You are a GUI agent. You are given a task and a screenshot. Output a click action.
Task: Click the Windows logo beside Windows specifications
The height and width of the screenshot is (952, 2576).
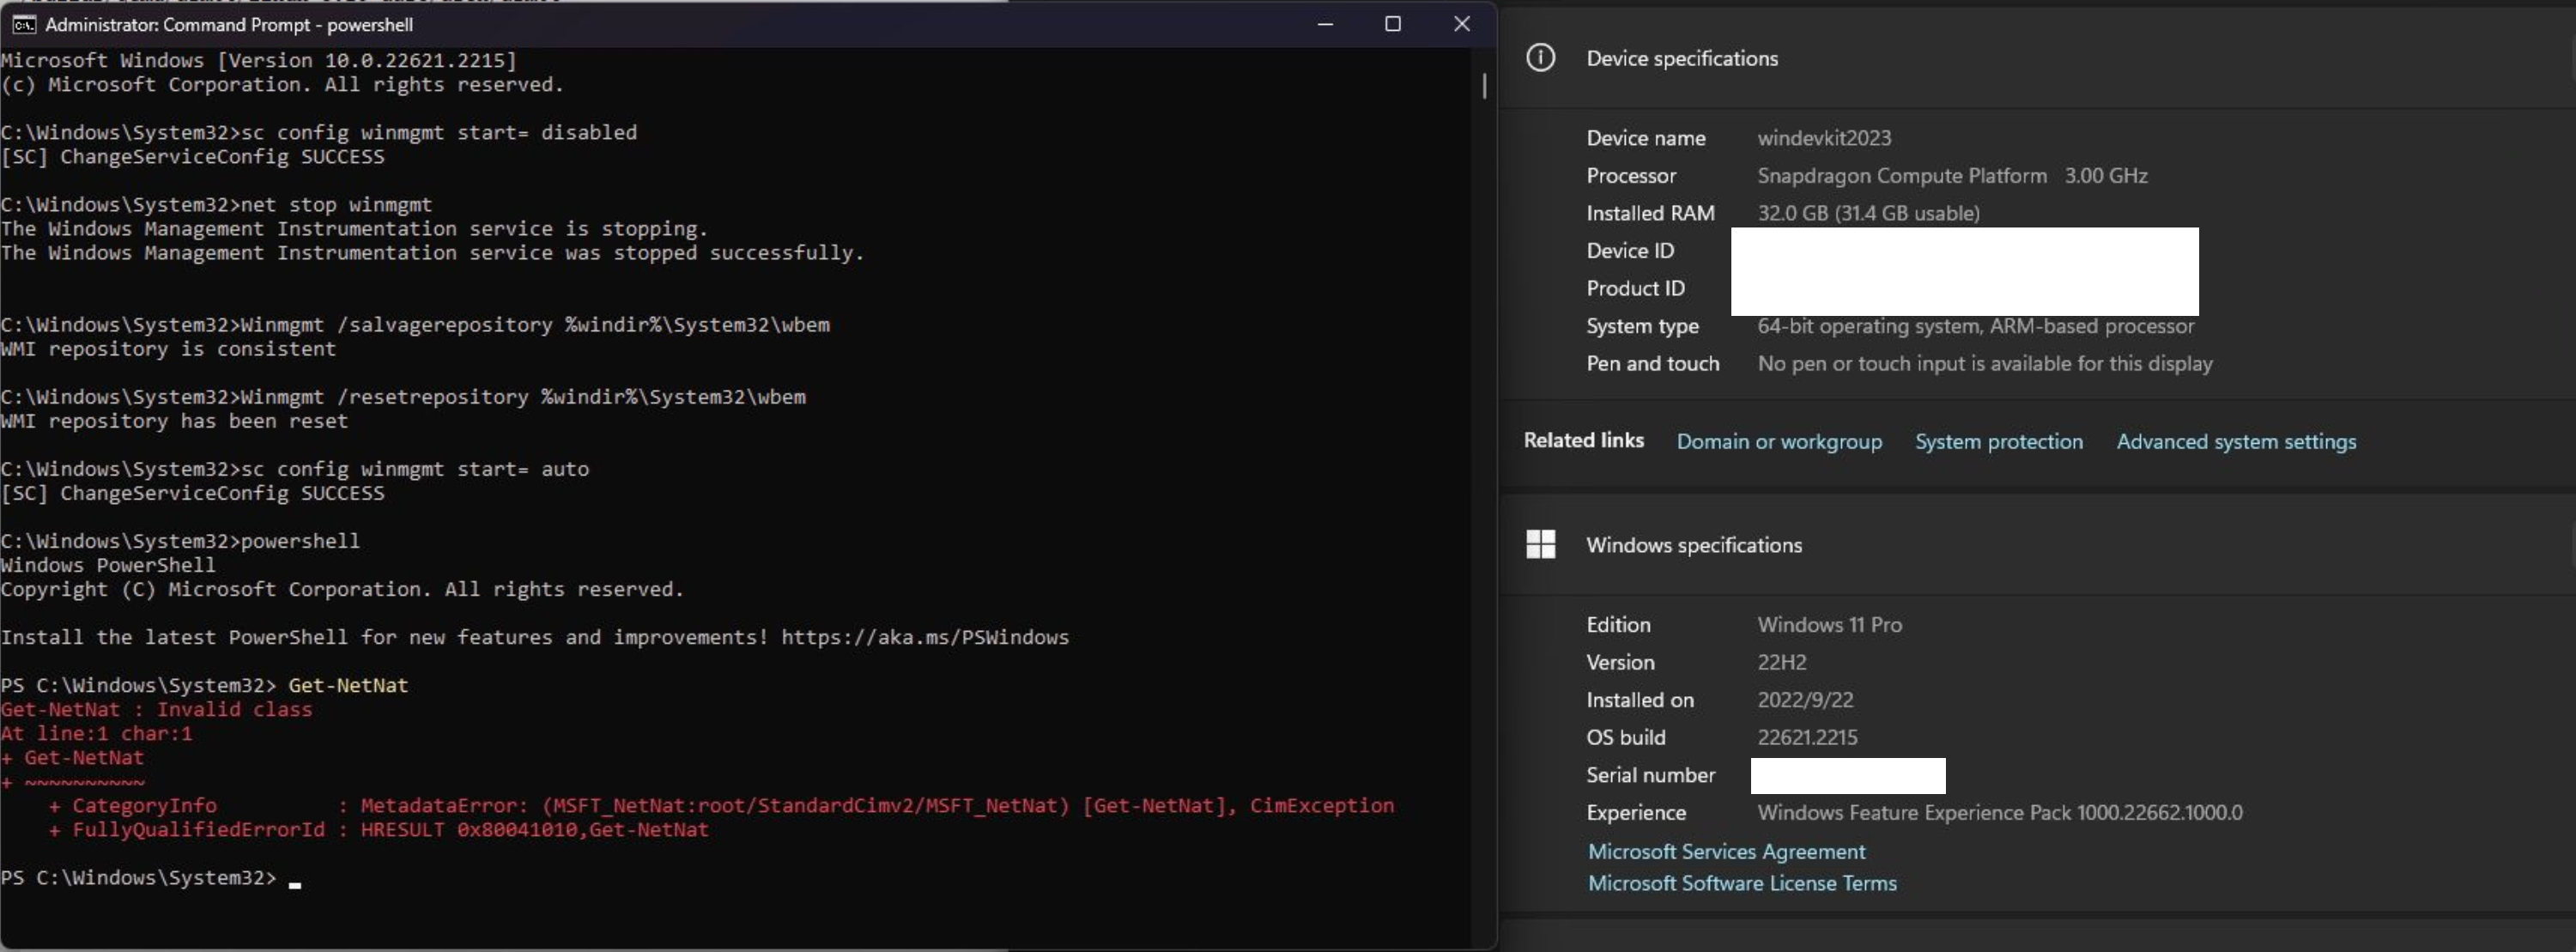[1540, 544]
